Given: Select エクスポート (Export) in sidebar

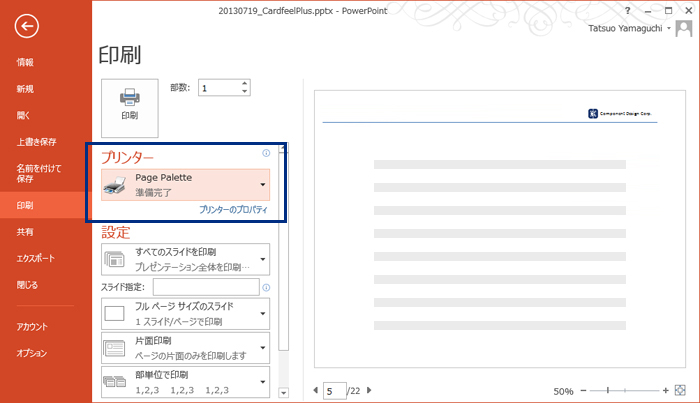Looking at the screenshot, I should [35, 258].
